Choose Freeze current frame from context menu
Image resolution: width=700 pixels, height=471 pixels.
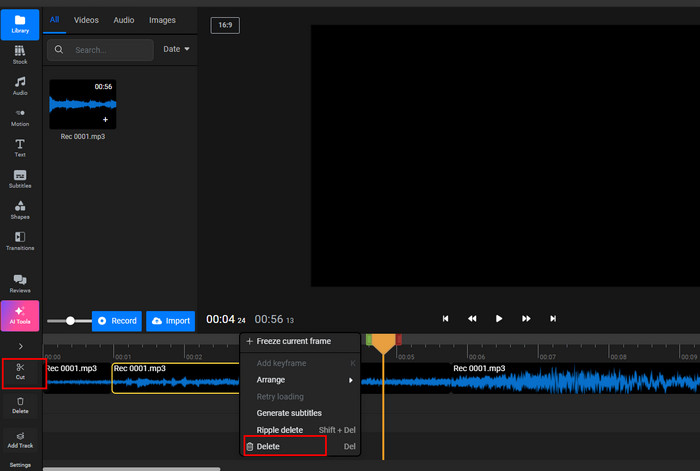300,341
